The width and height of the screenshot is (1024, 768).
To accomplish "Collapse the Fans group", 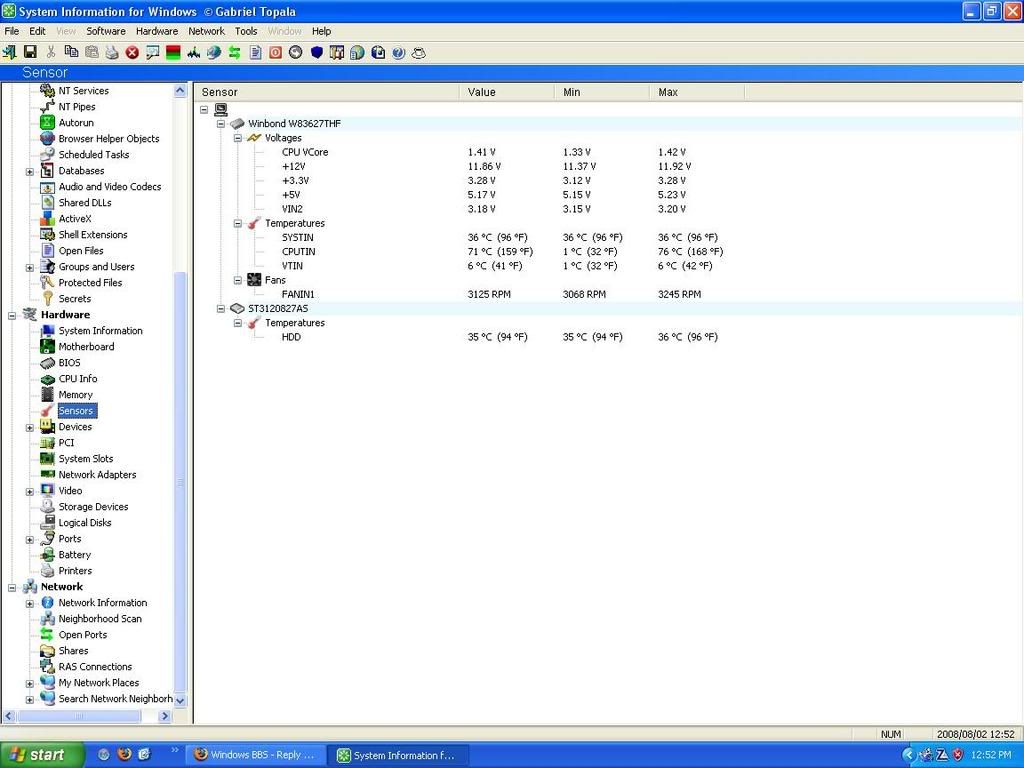I will [238, 280].
